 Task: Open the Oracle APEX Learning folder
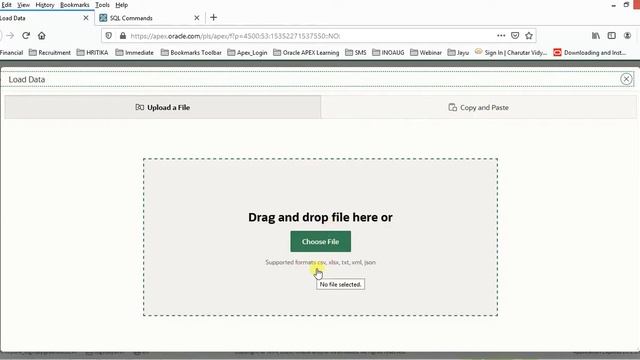coord(306,53)
